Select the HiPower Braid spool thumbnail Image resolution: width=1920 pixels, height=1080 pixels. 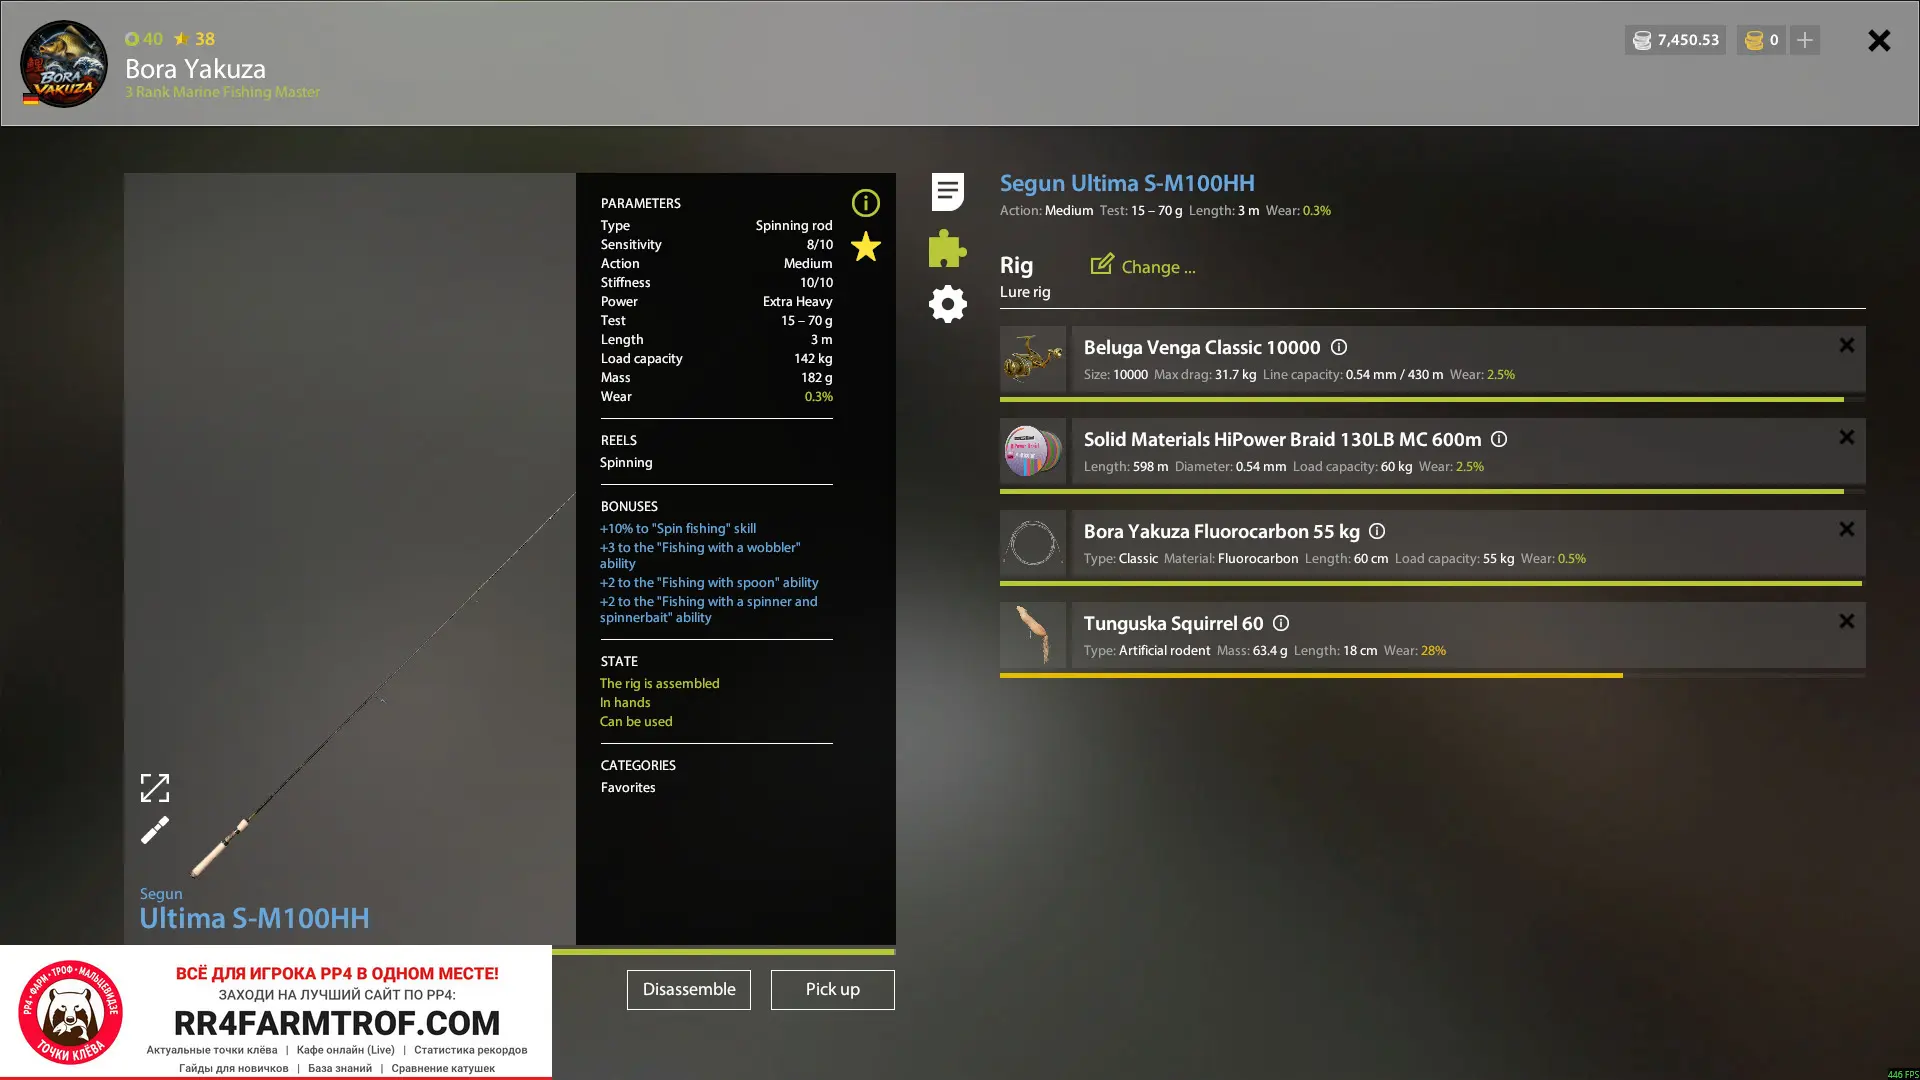[x=1033, y=450]
